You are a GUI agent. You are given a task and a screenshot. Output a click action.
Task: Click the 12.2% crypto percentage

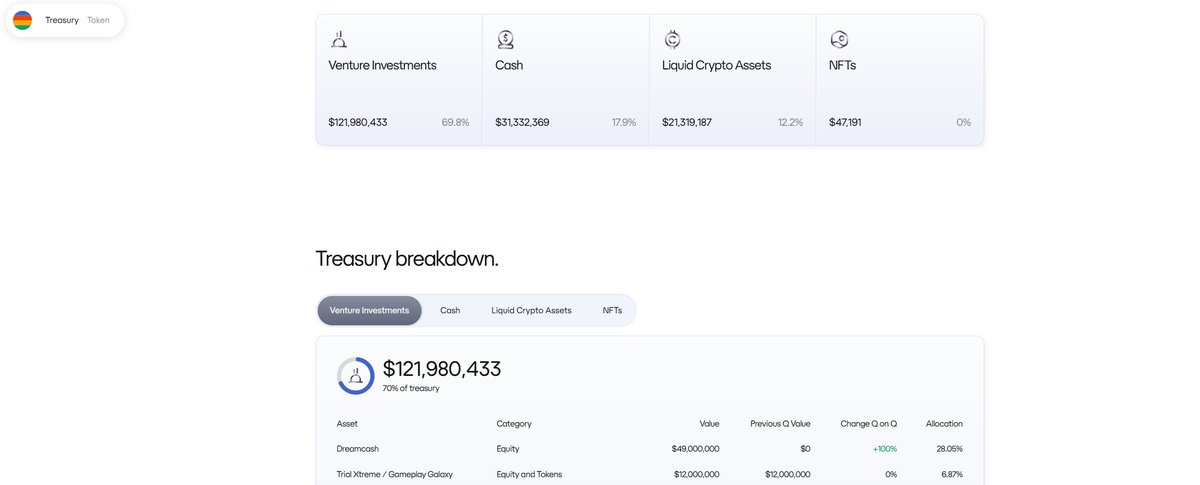coord(790,122)
